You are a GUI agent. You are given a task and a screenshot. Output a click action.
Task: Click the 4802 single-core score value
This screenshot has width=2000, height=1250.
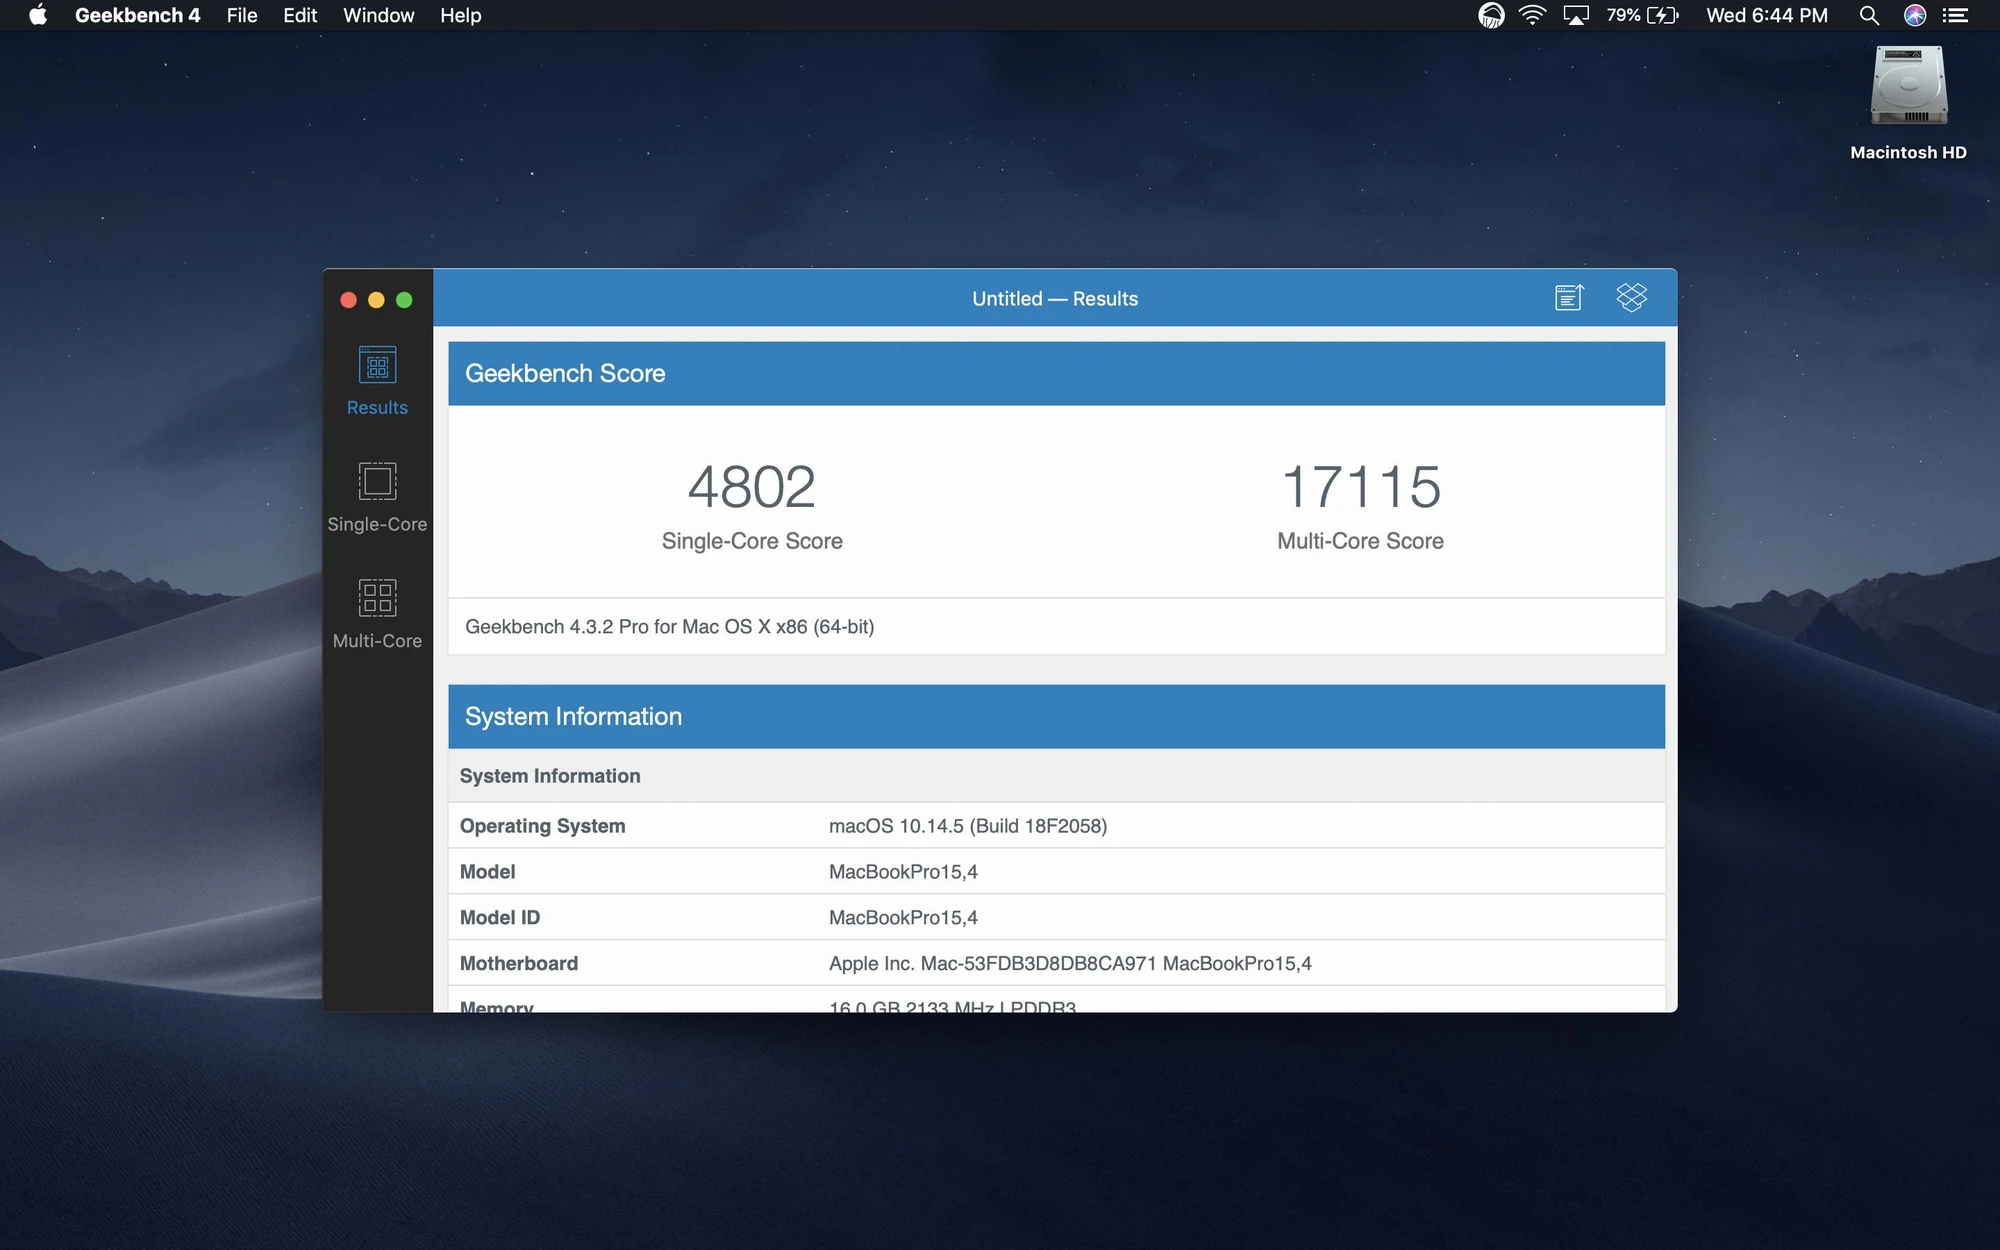[752, 487]
